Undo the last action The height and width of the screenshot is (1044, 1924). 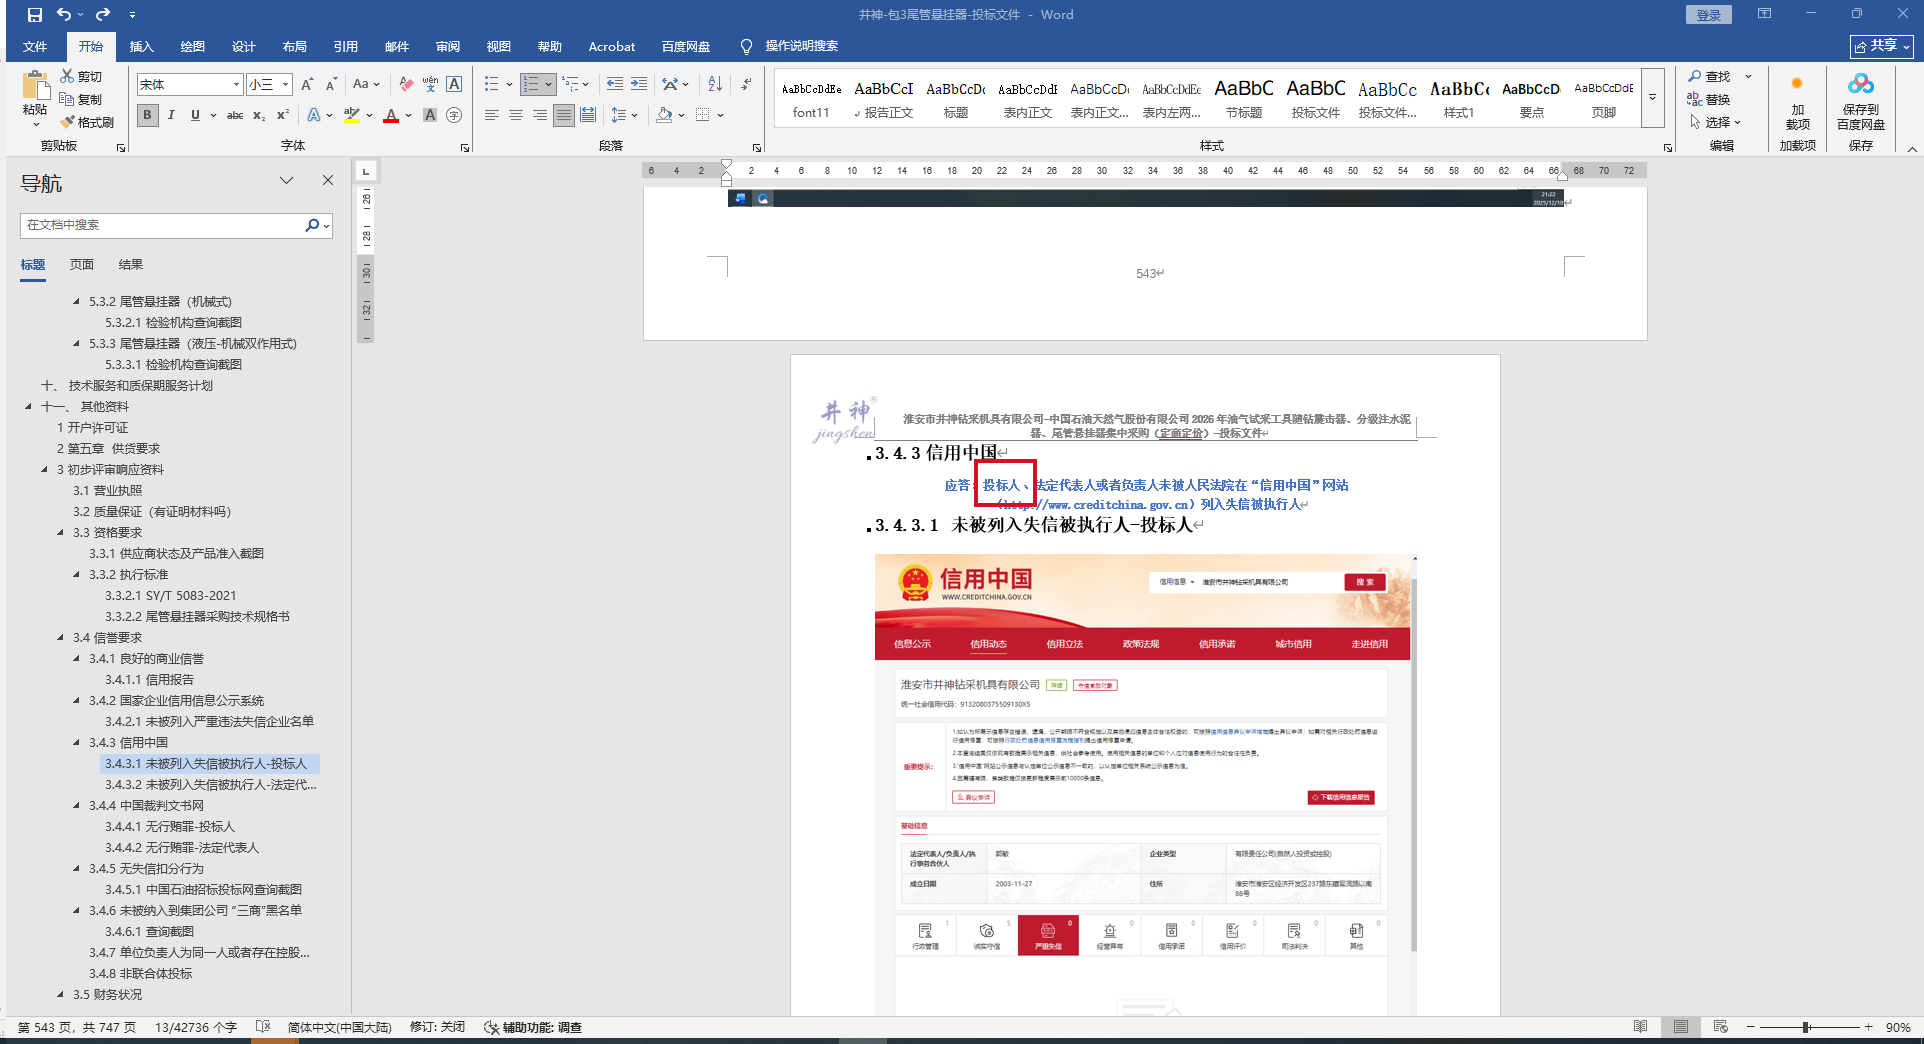pyautogui.click(x=64, y=15)
